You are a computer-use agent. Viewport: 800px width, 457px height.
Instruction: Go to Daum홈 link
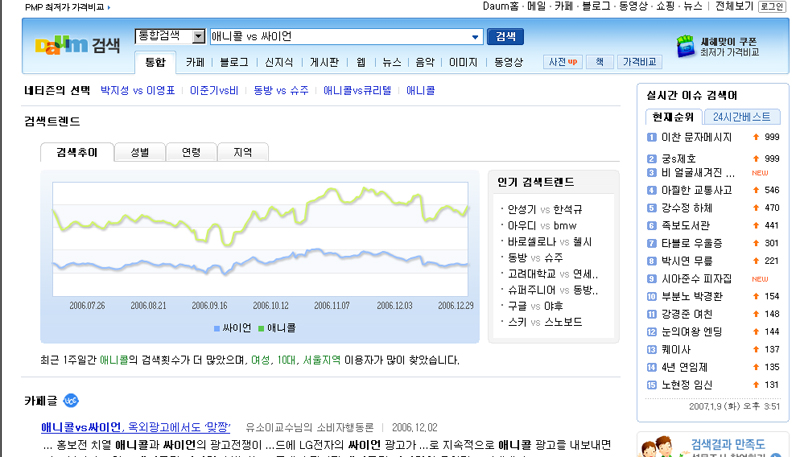tap(501, 6)
